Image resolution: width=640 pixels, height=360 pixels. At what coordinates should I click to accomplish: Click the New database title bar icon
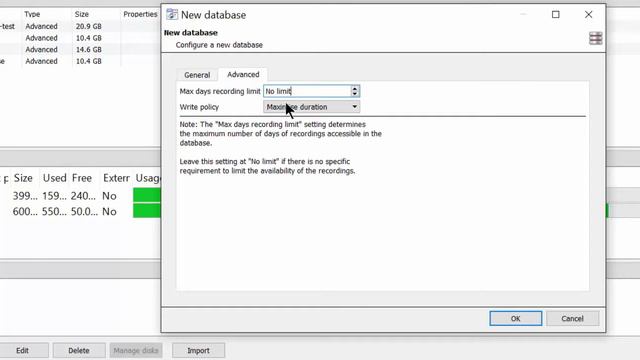click(172, 14)
